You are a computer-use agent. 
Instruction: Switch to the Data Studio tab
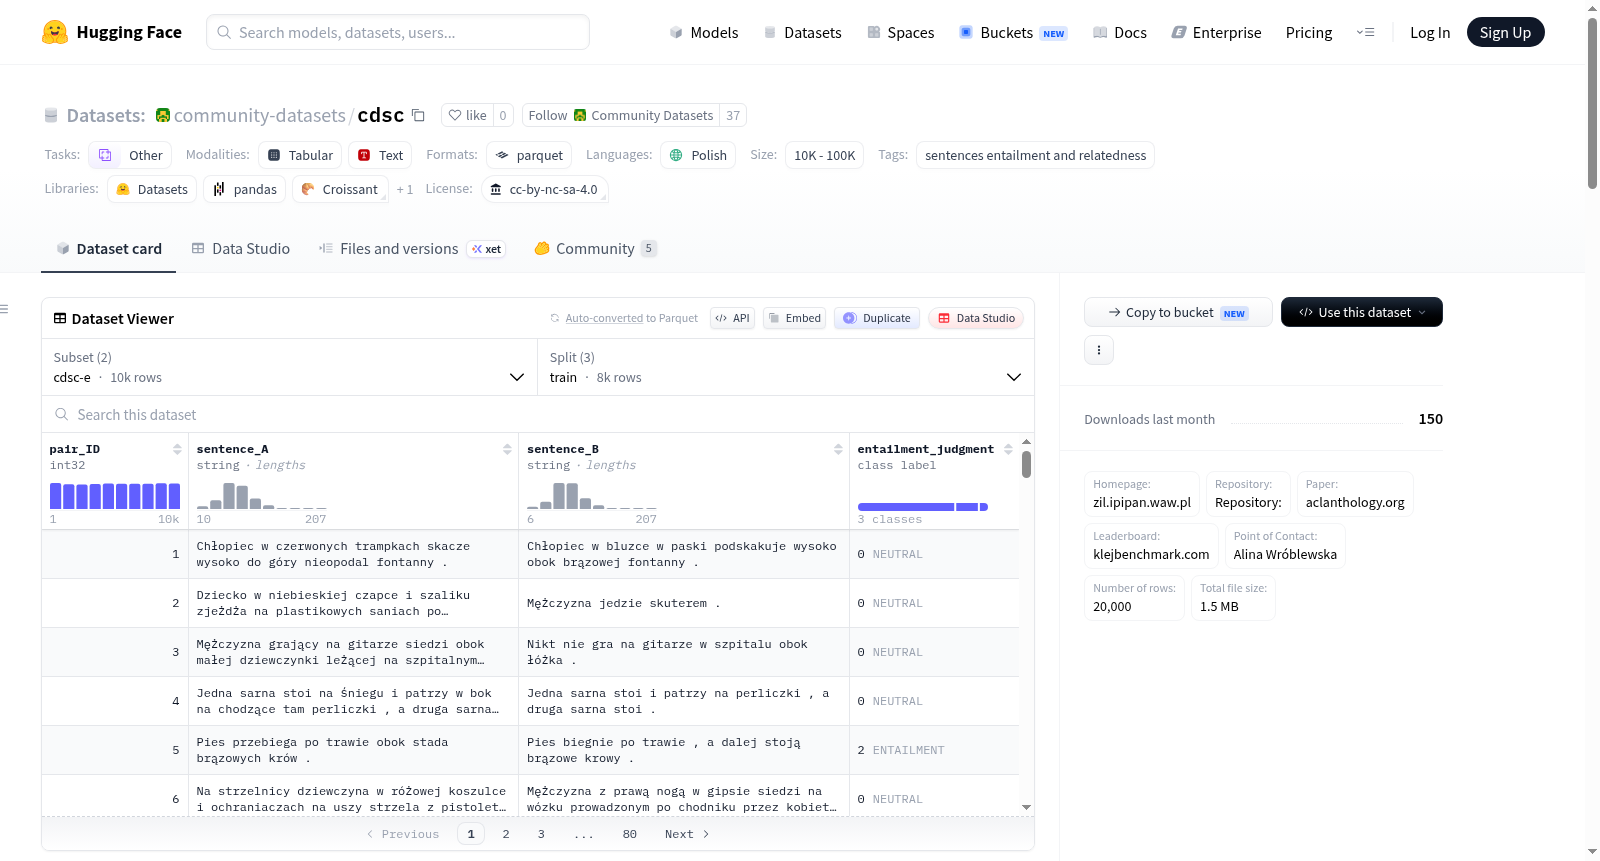coord(241,249)
